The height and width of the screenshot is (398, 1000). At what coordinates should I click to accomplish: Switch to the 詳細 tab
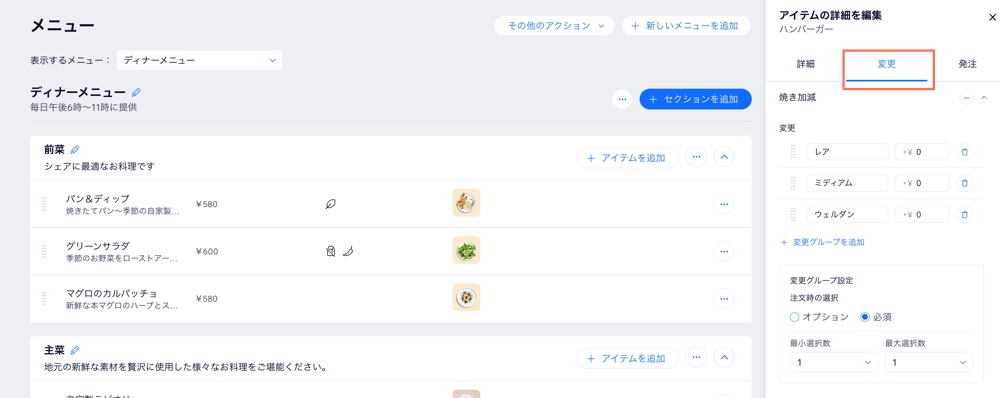tap(805, 64)
